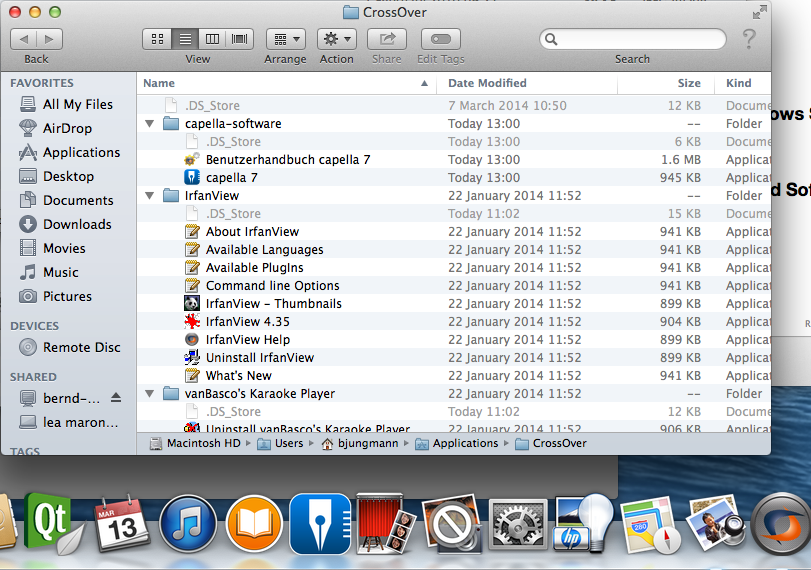Select the IrfanView - Thumbnails panda icon

tap(192, 303)
